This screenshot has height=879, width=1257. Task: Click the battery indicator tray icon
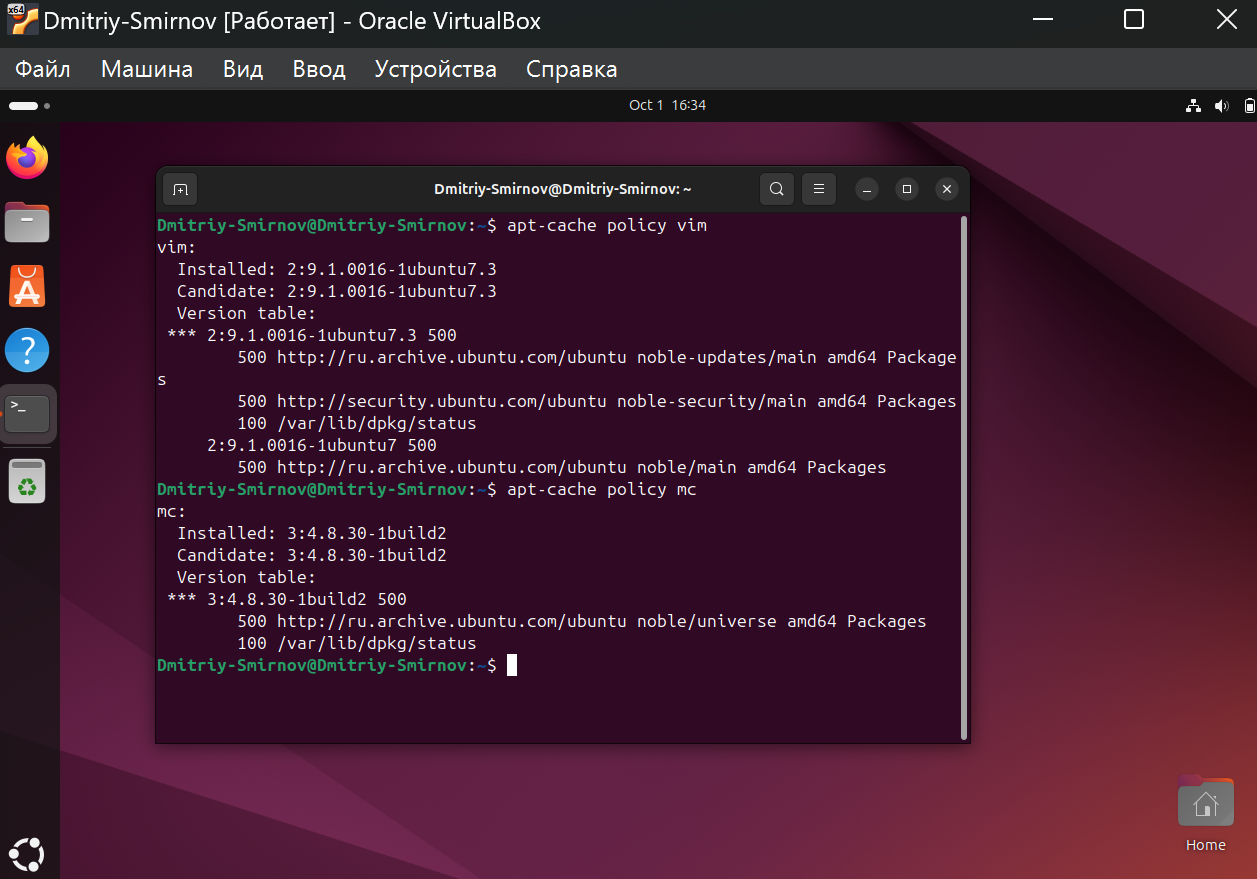pos(1248,105)
